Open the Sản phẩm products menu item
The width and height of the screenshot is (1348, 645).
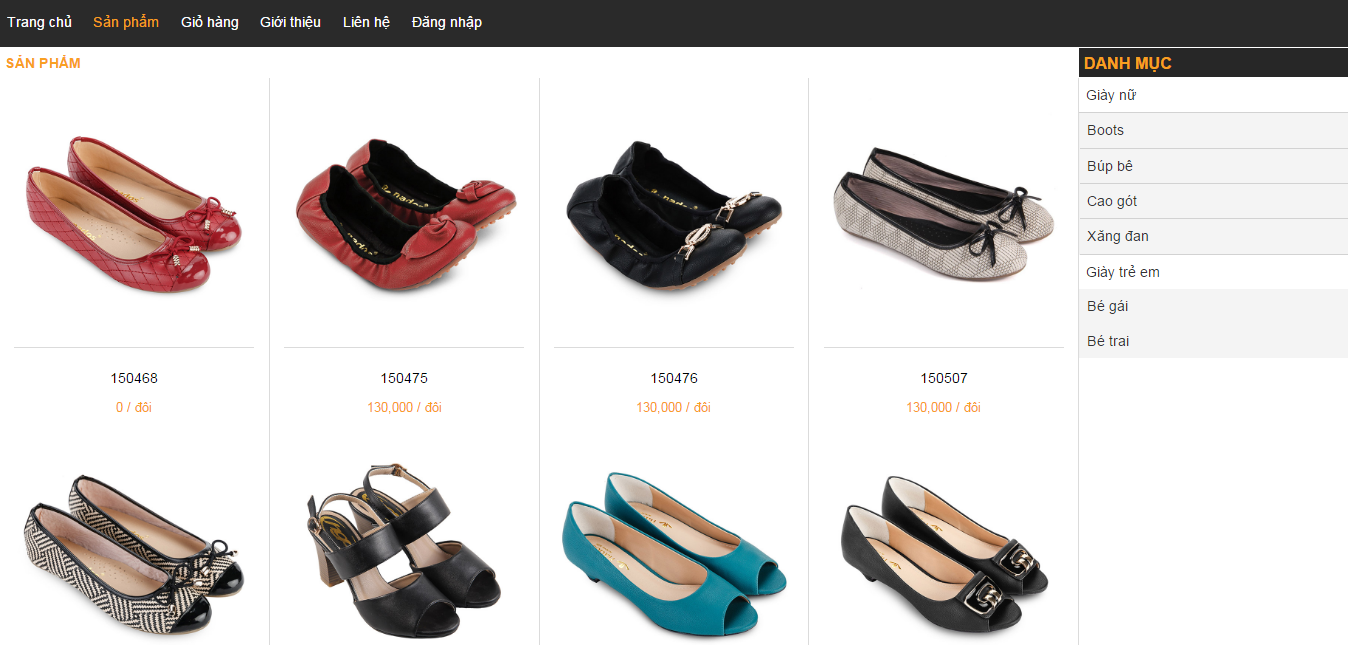coord(126,22)
